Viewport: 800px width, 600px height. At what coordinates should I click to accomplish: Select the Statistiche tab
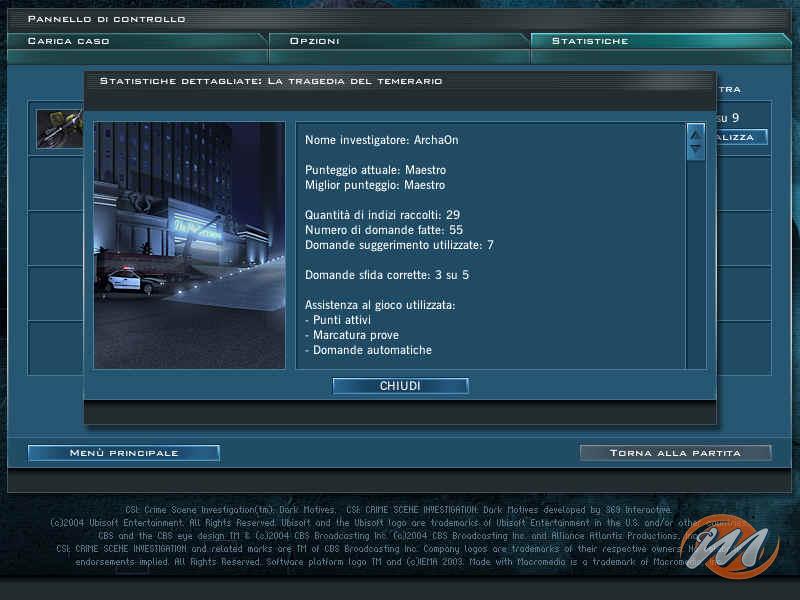(x=660, y=41)
